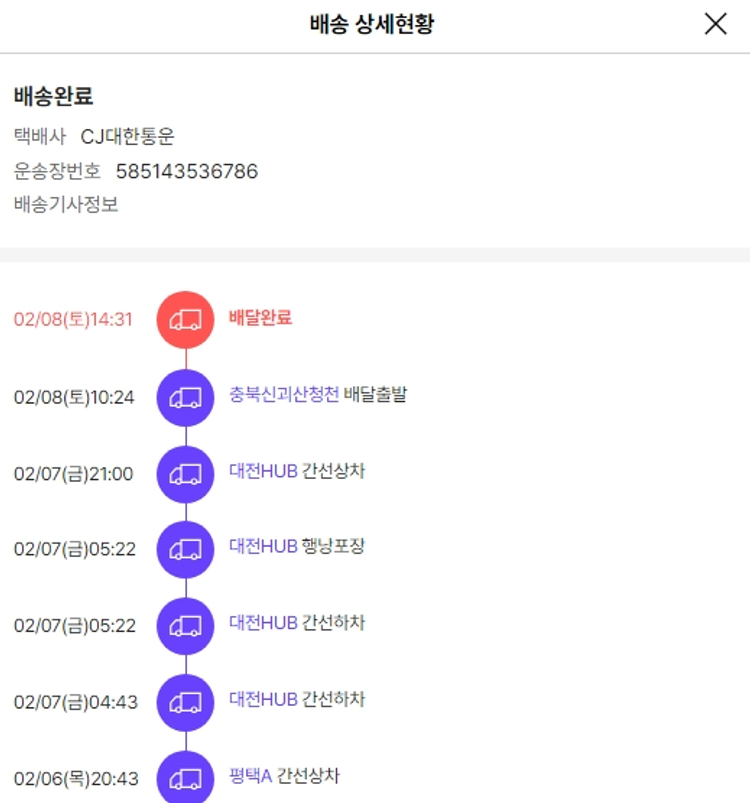This screenshot has height=803, width=750.
Task: Click truck icon at 02/07(금)05:22 간선하차
Action: tap(185, 626)
